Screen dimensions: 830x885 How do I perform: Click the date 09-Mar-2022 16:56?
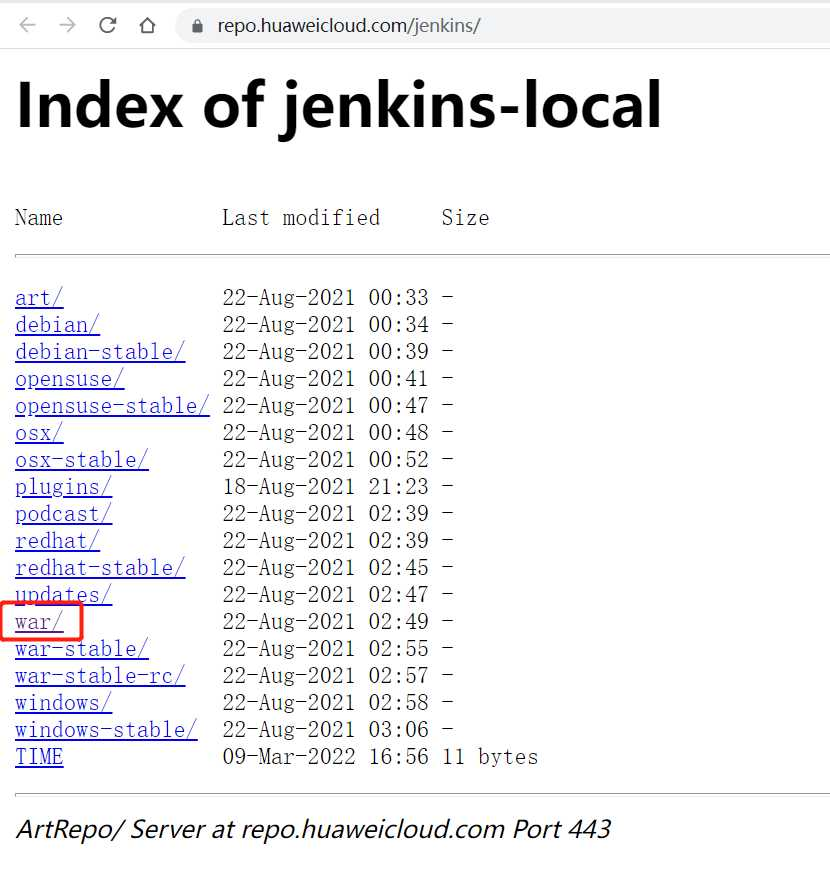coord(326,757)
